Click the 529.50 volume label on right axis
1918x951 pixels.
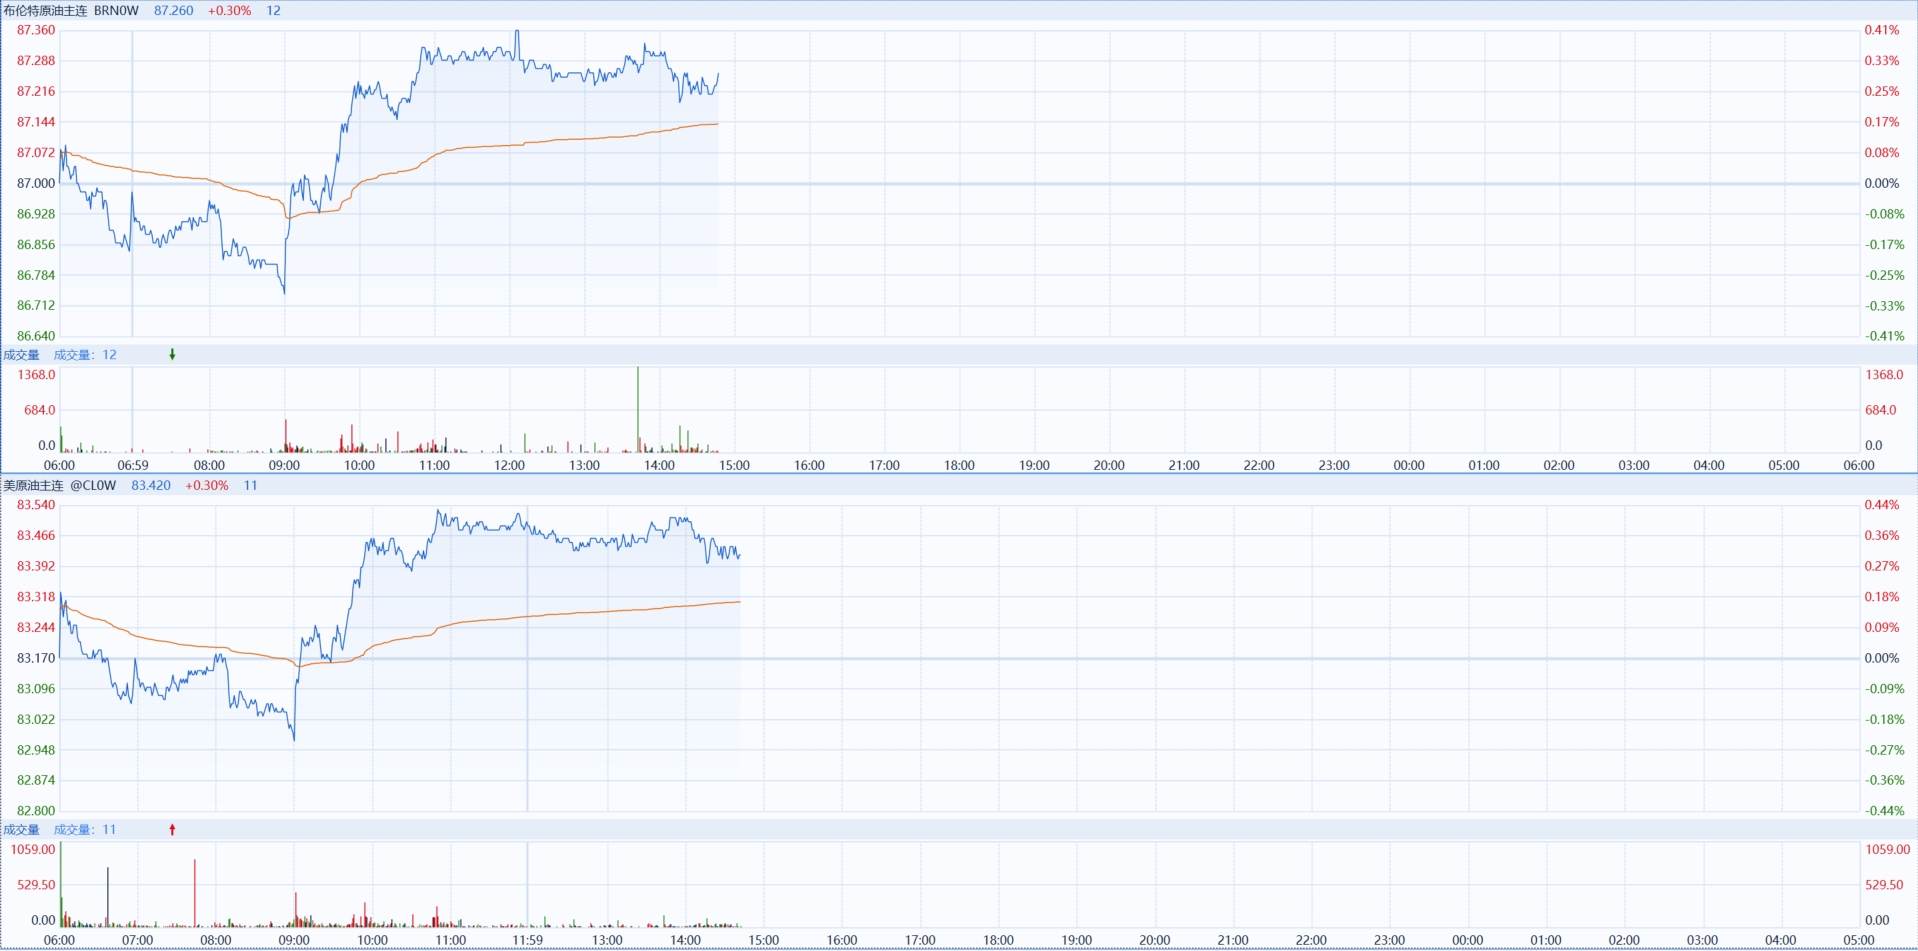tap(1884, 885)
